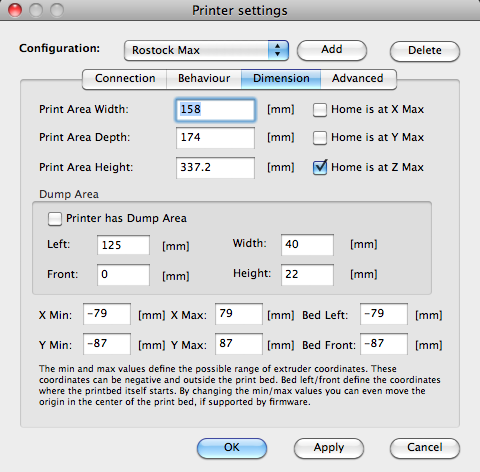Focus the Print Area Depth field
Image resolution: width=480 pixels, height=472 pixels.
pyautogui.click(x=215, y=138)
